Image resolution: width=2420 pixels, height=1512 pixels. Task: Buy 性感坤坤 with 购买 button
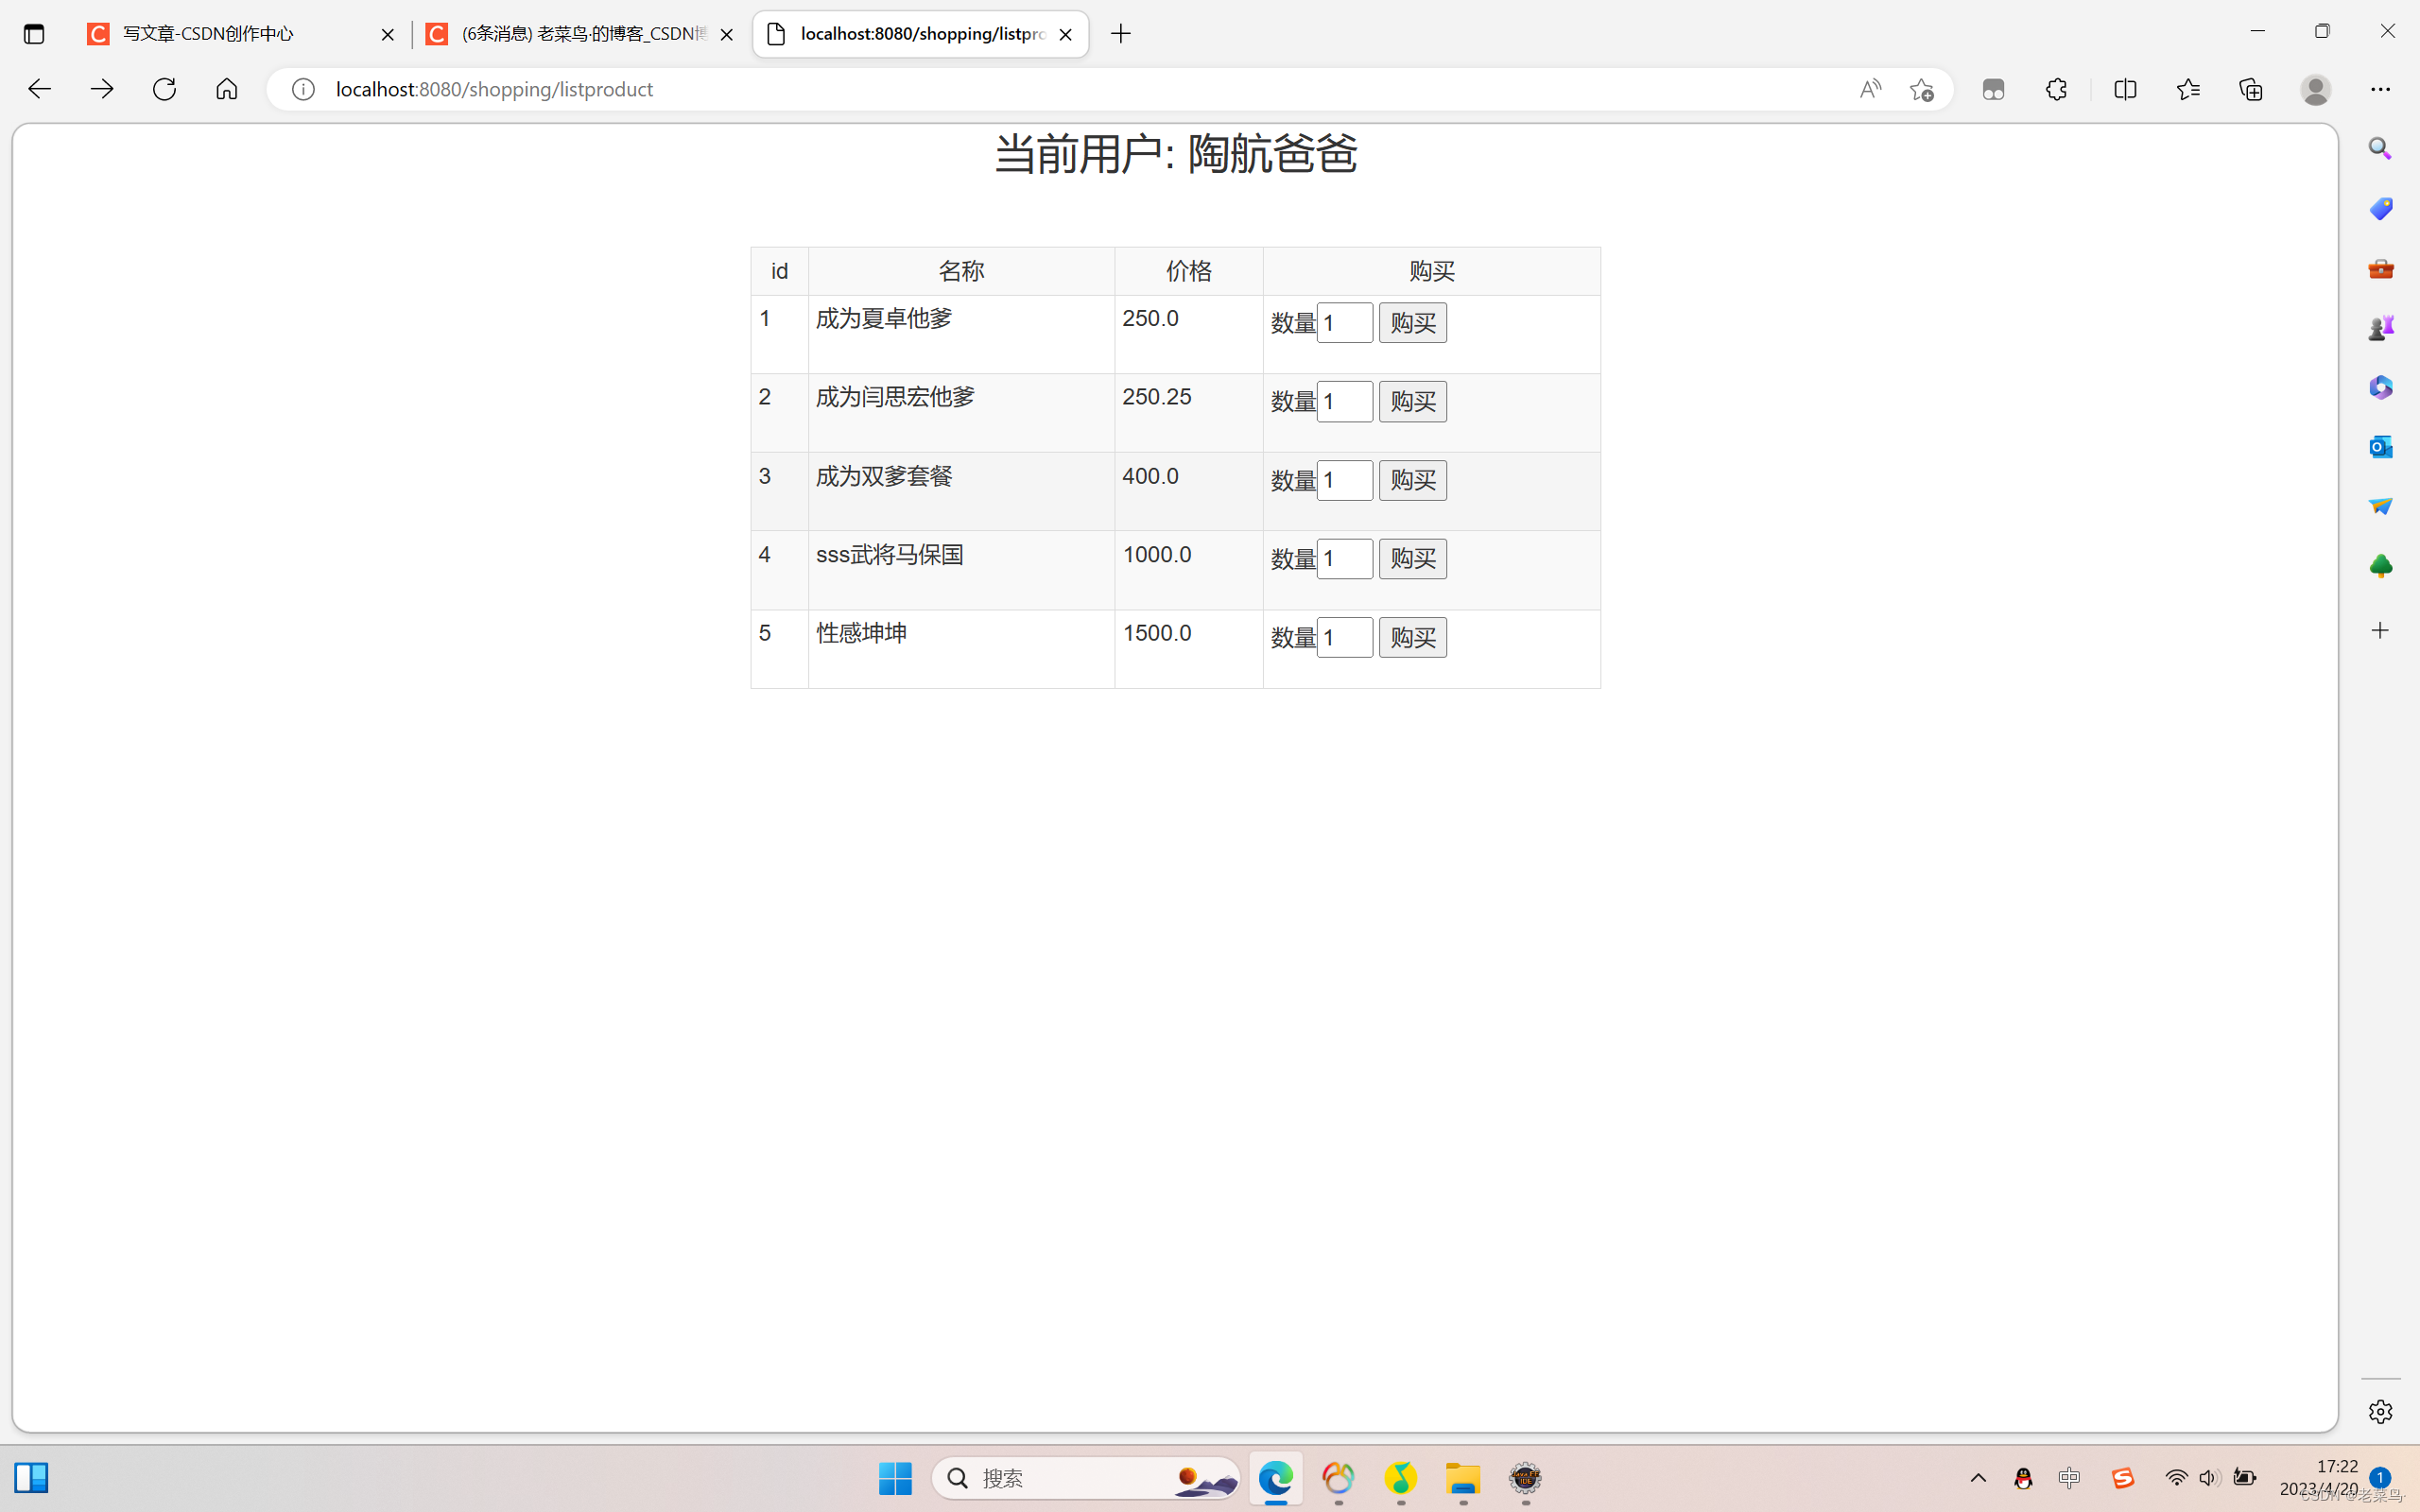pyautogui.click(x=1412, y=637)
